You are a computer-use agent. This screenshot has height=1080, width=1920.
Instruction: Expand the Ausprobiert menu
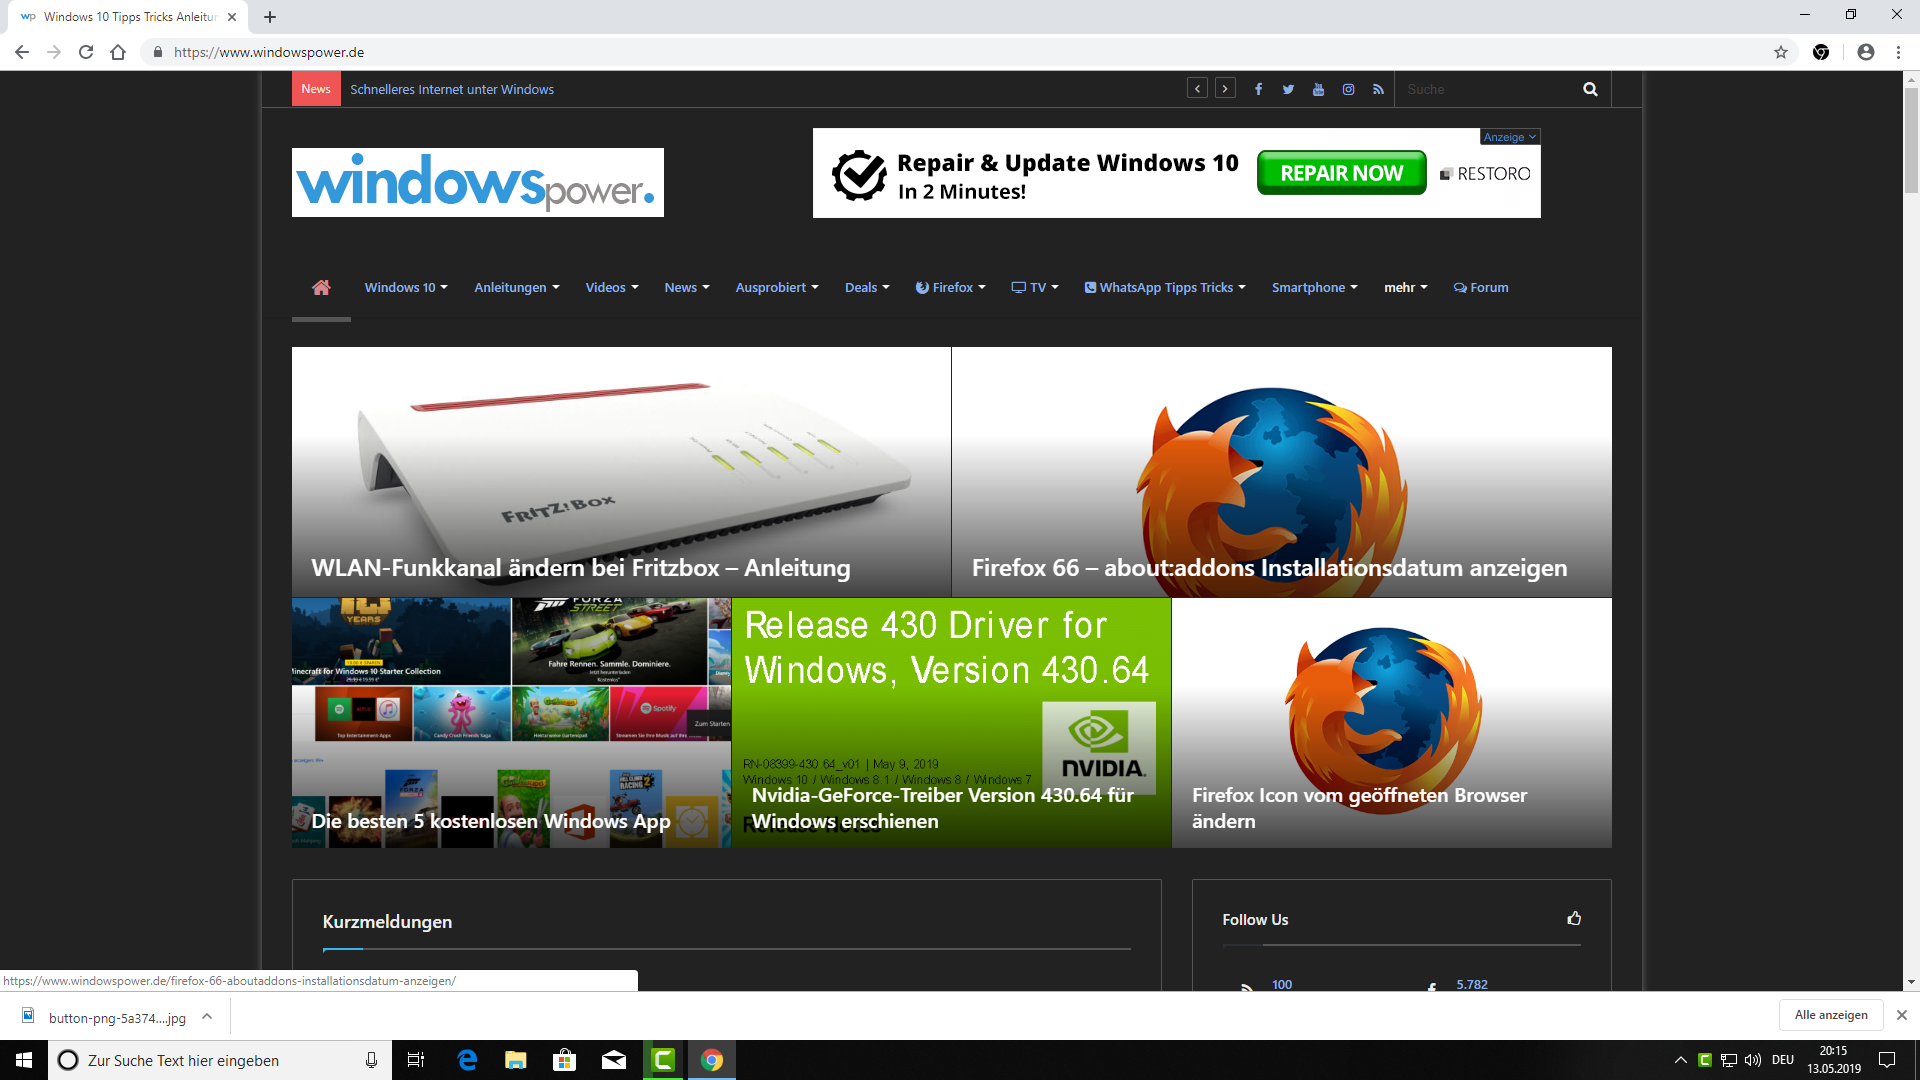click(x=777, y=287)
